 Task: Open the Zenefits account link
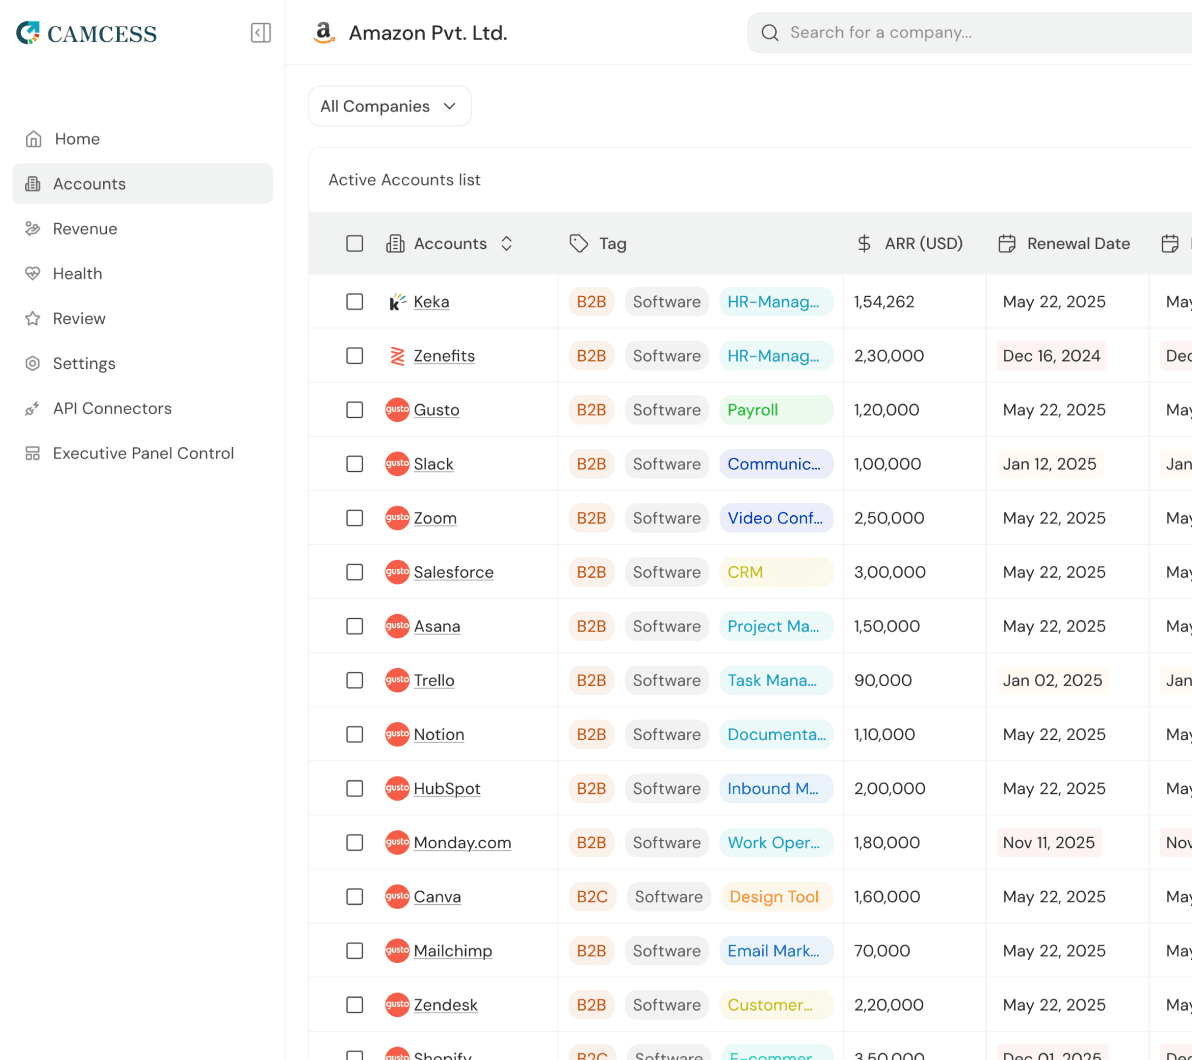[x=444, y=356]
